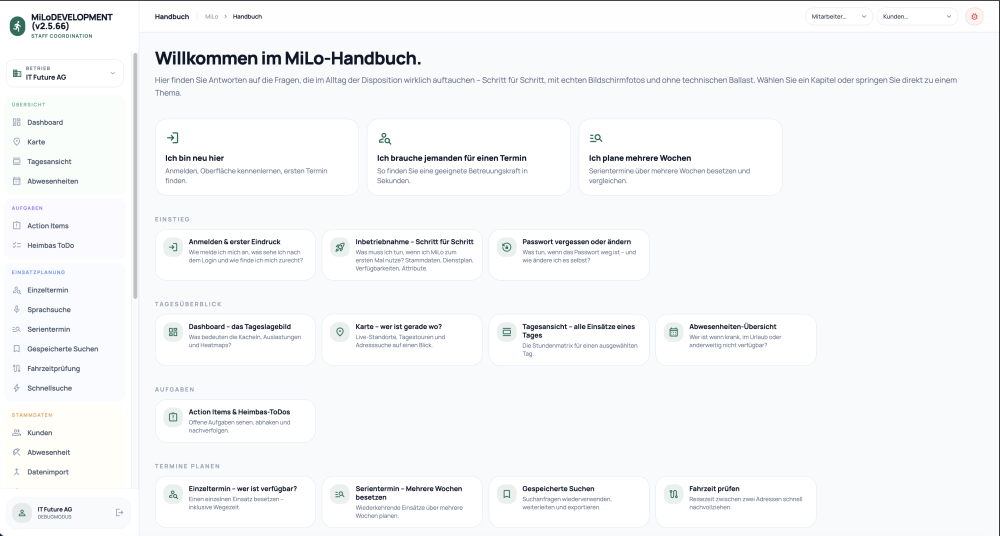Open 'Tagesansicht – alle Einsätze eines Tages' chapter
The width and height of the screenshot is (1000, 536).
point(569,339)
